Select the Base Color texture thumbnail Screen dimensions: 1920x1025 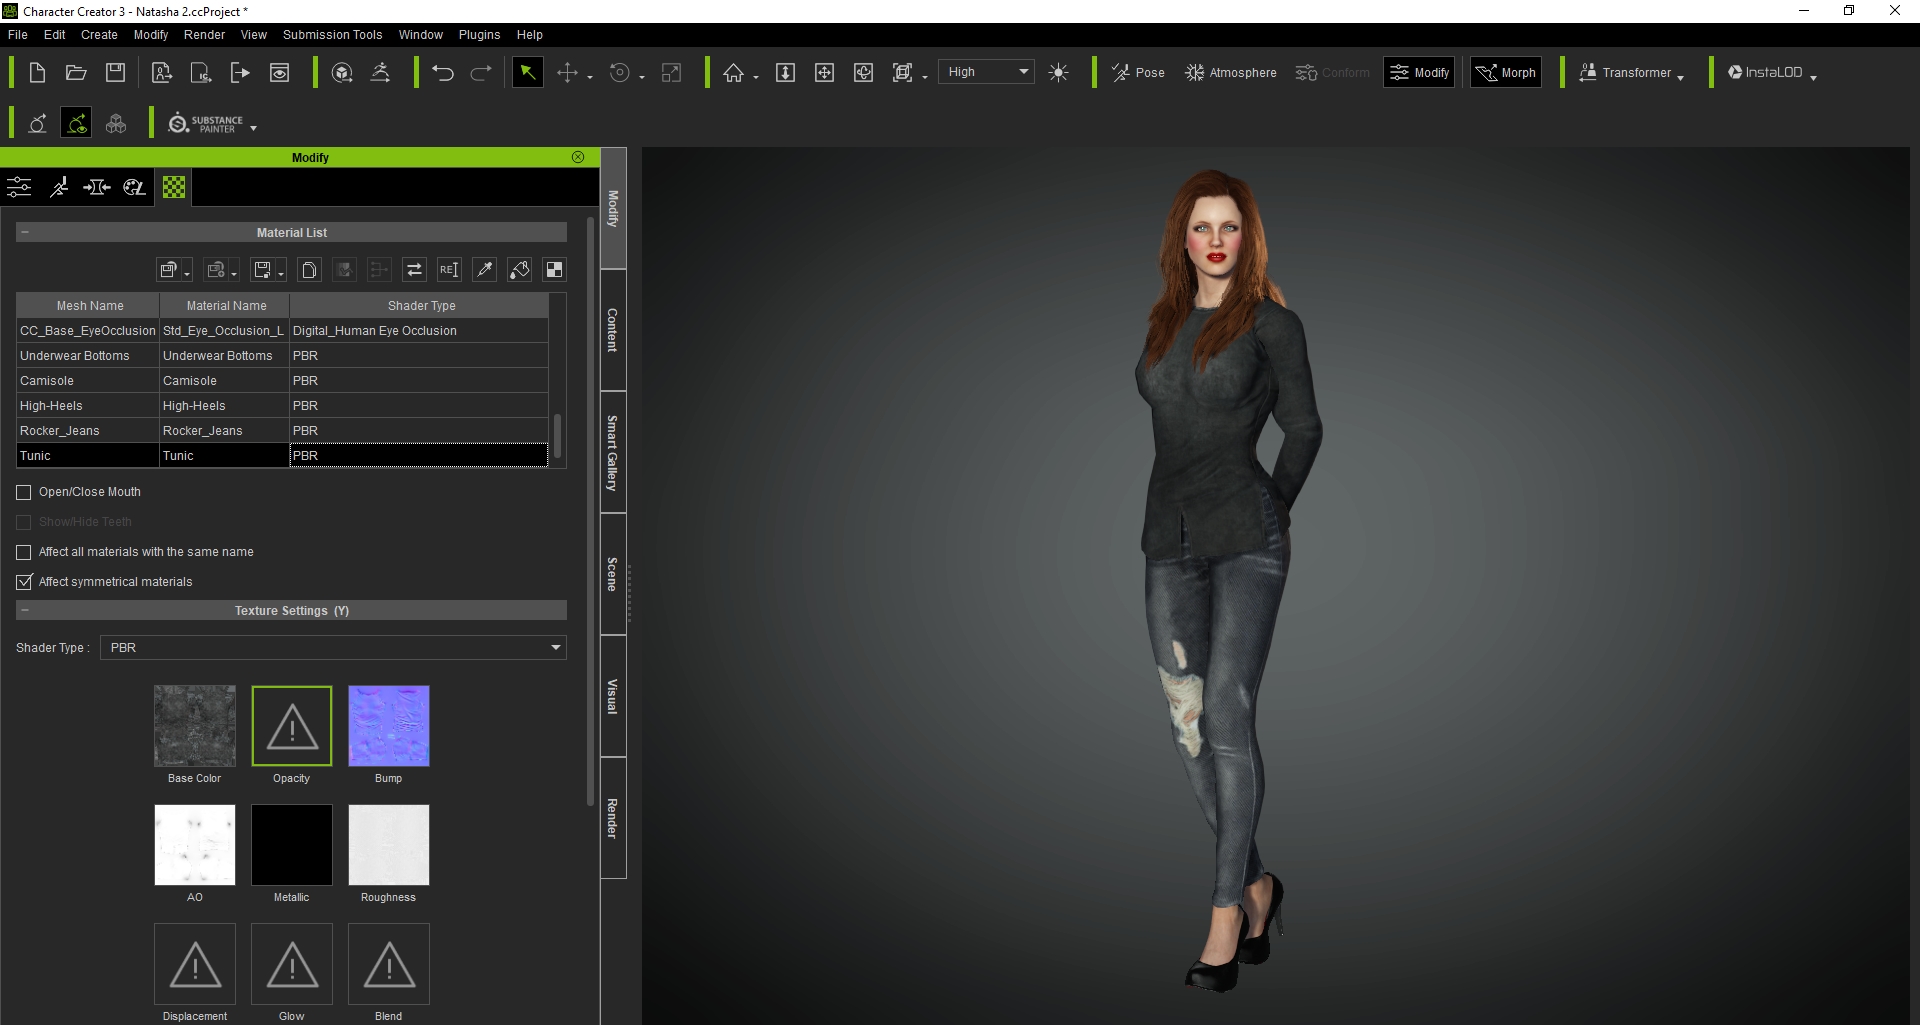195,726
